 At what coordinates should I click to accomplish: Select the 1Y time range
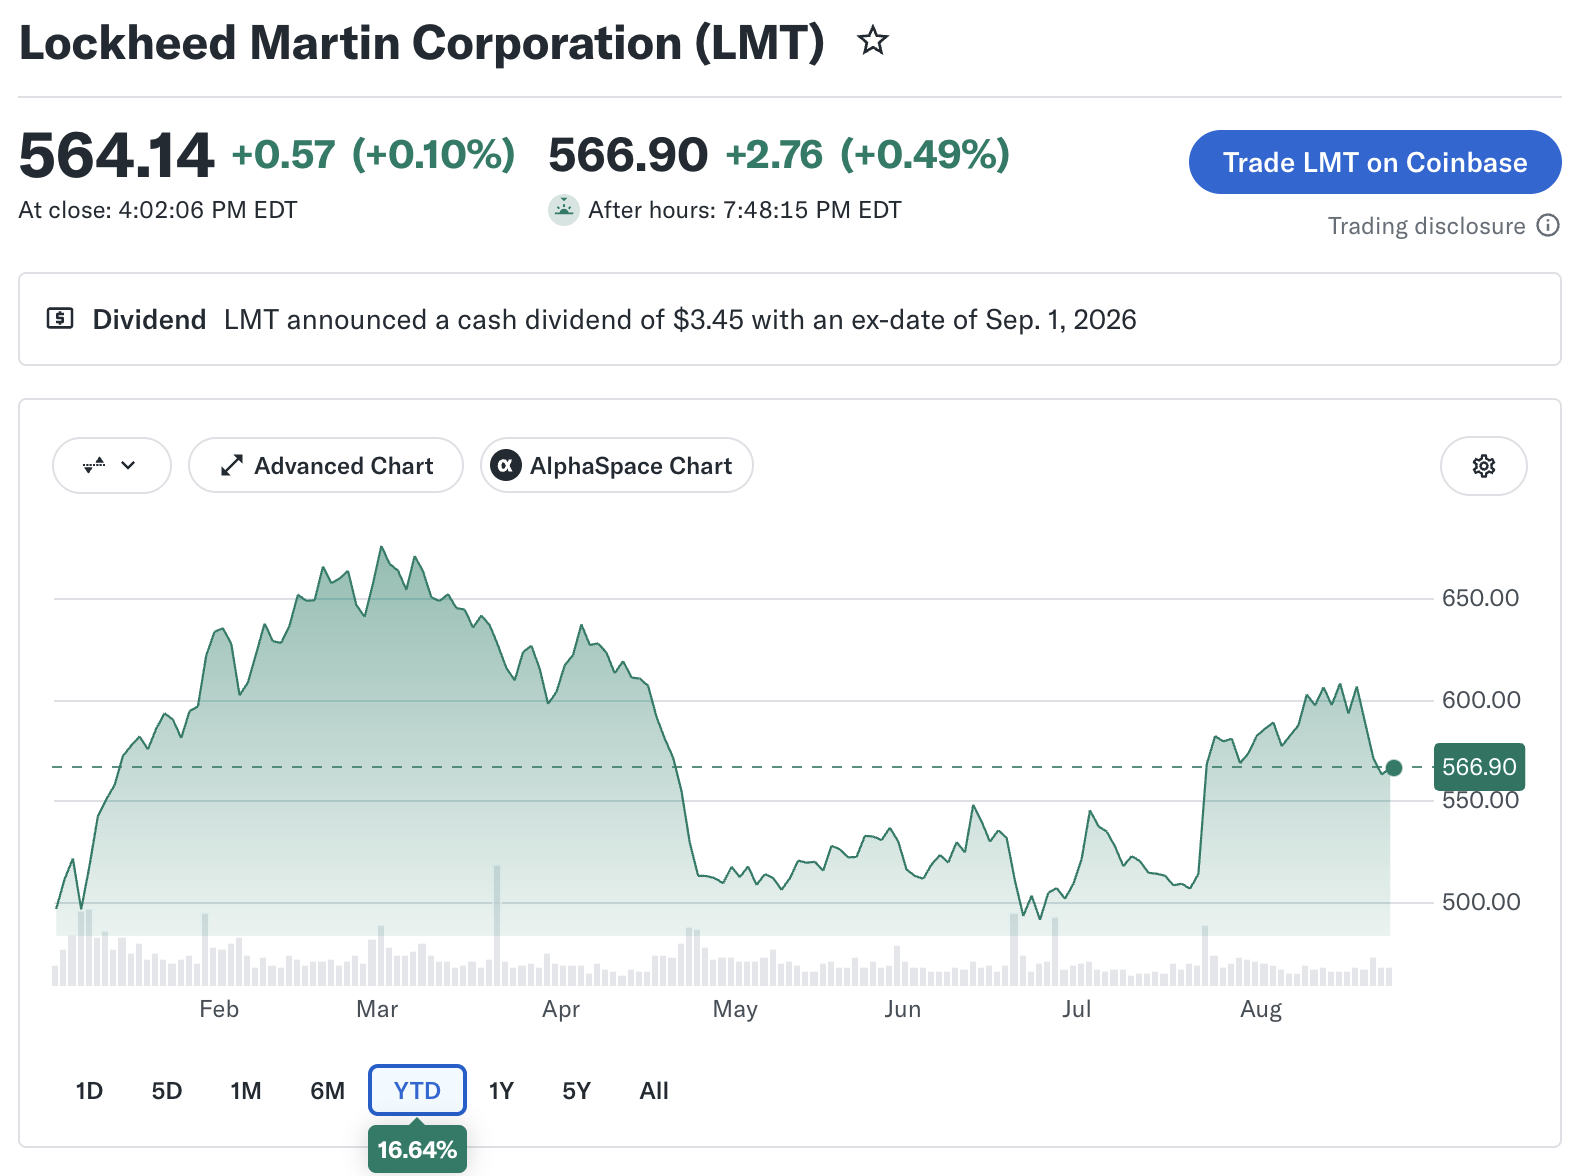(501, 1090)
